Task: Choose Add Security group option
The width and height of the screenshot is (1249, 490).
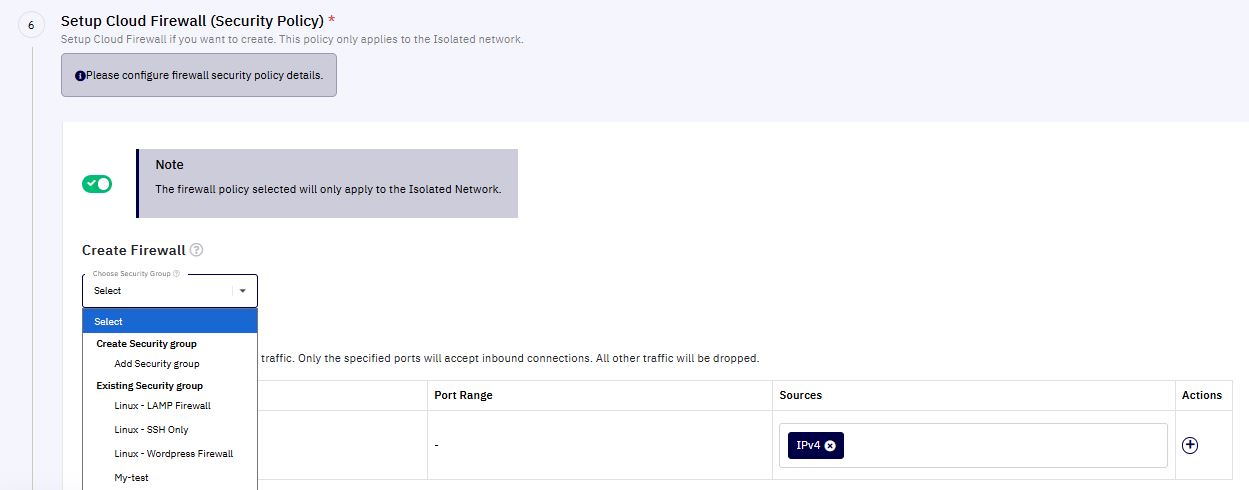Action: 157,364
